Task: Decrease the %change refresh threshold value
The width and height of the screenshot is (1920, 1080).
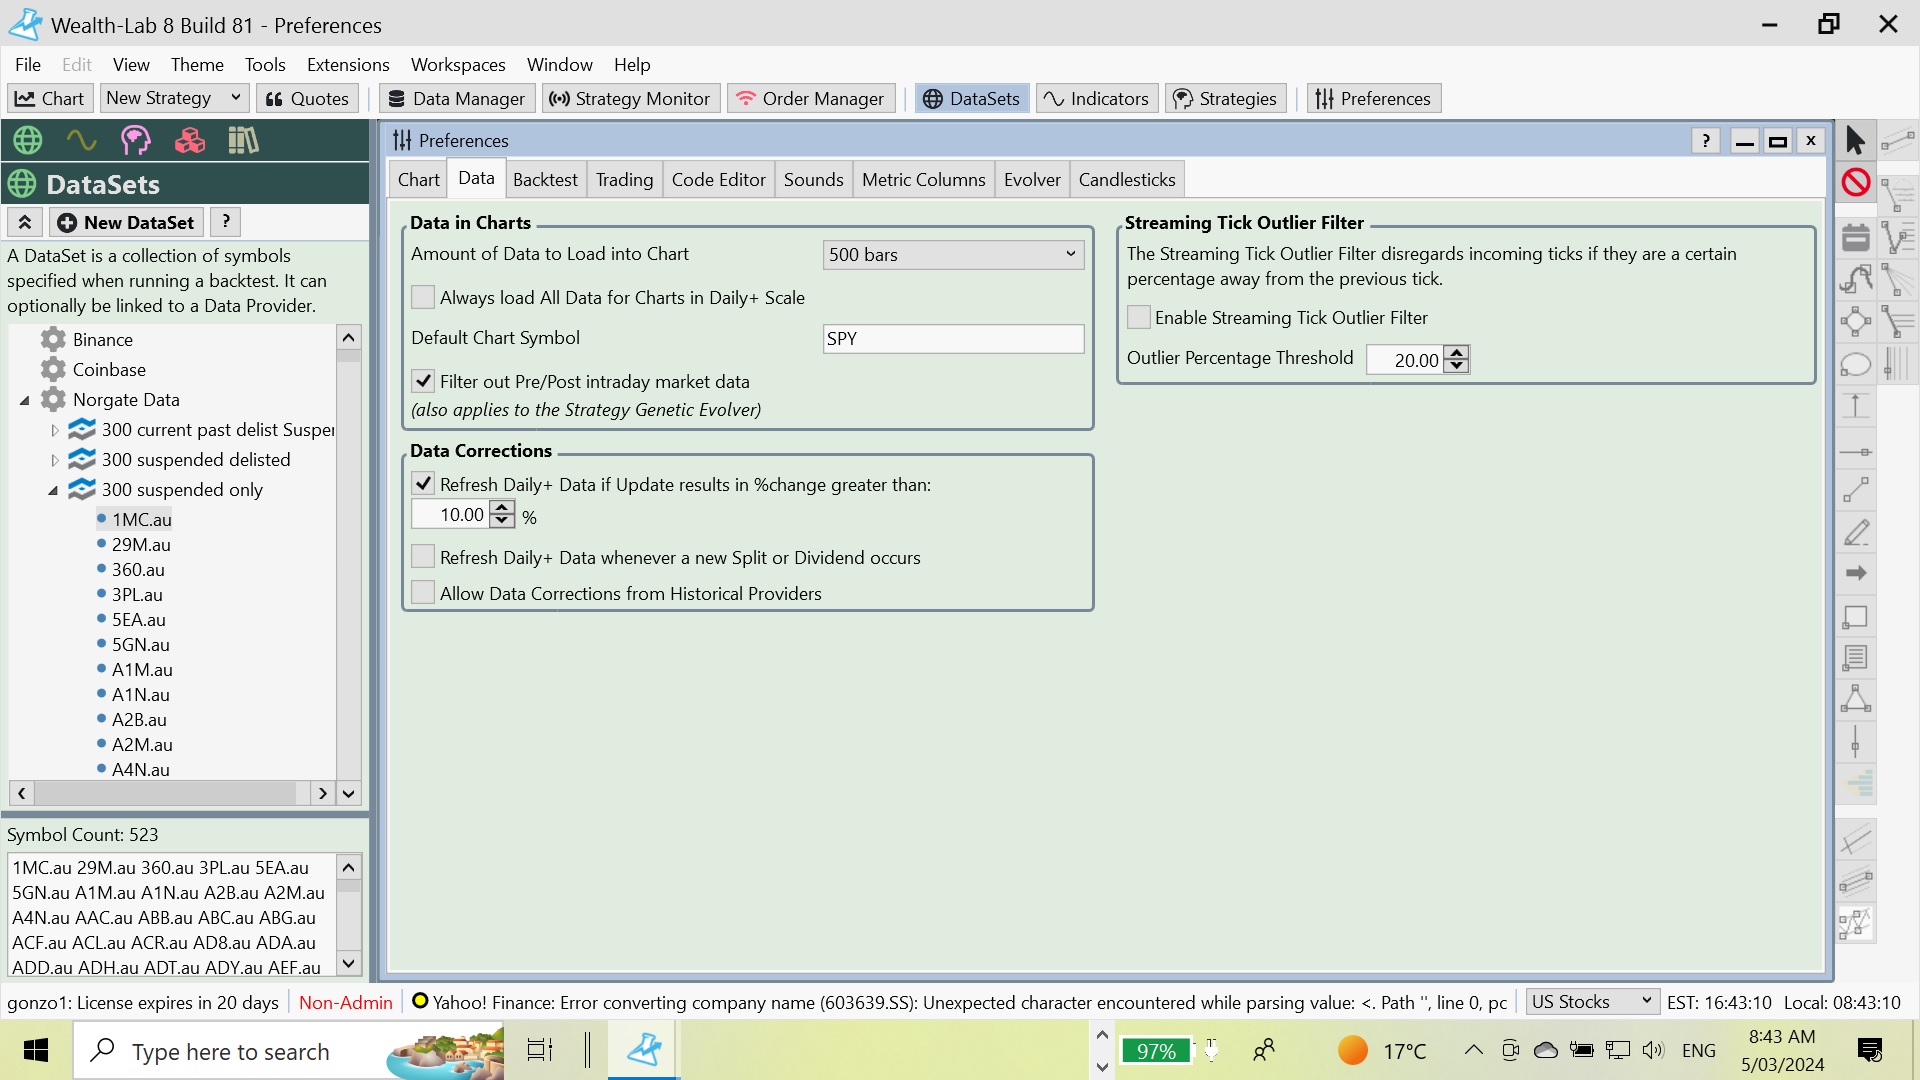Action: (502, 521)
